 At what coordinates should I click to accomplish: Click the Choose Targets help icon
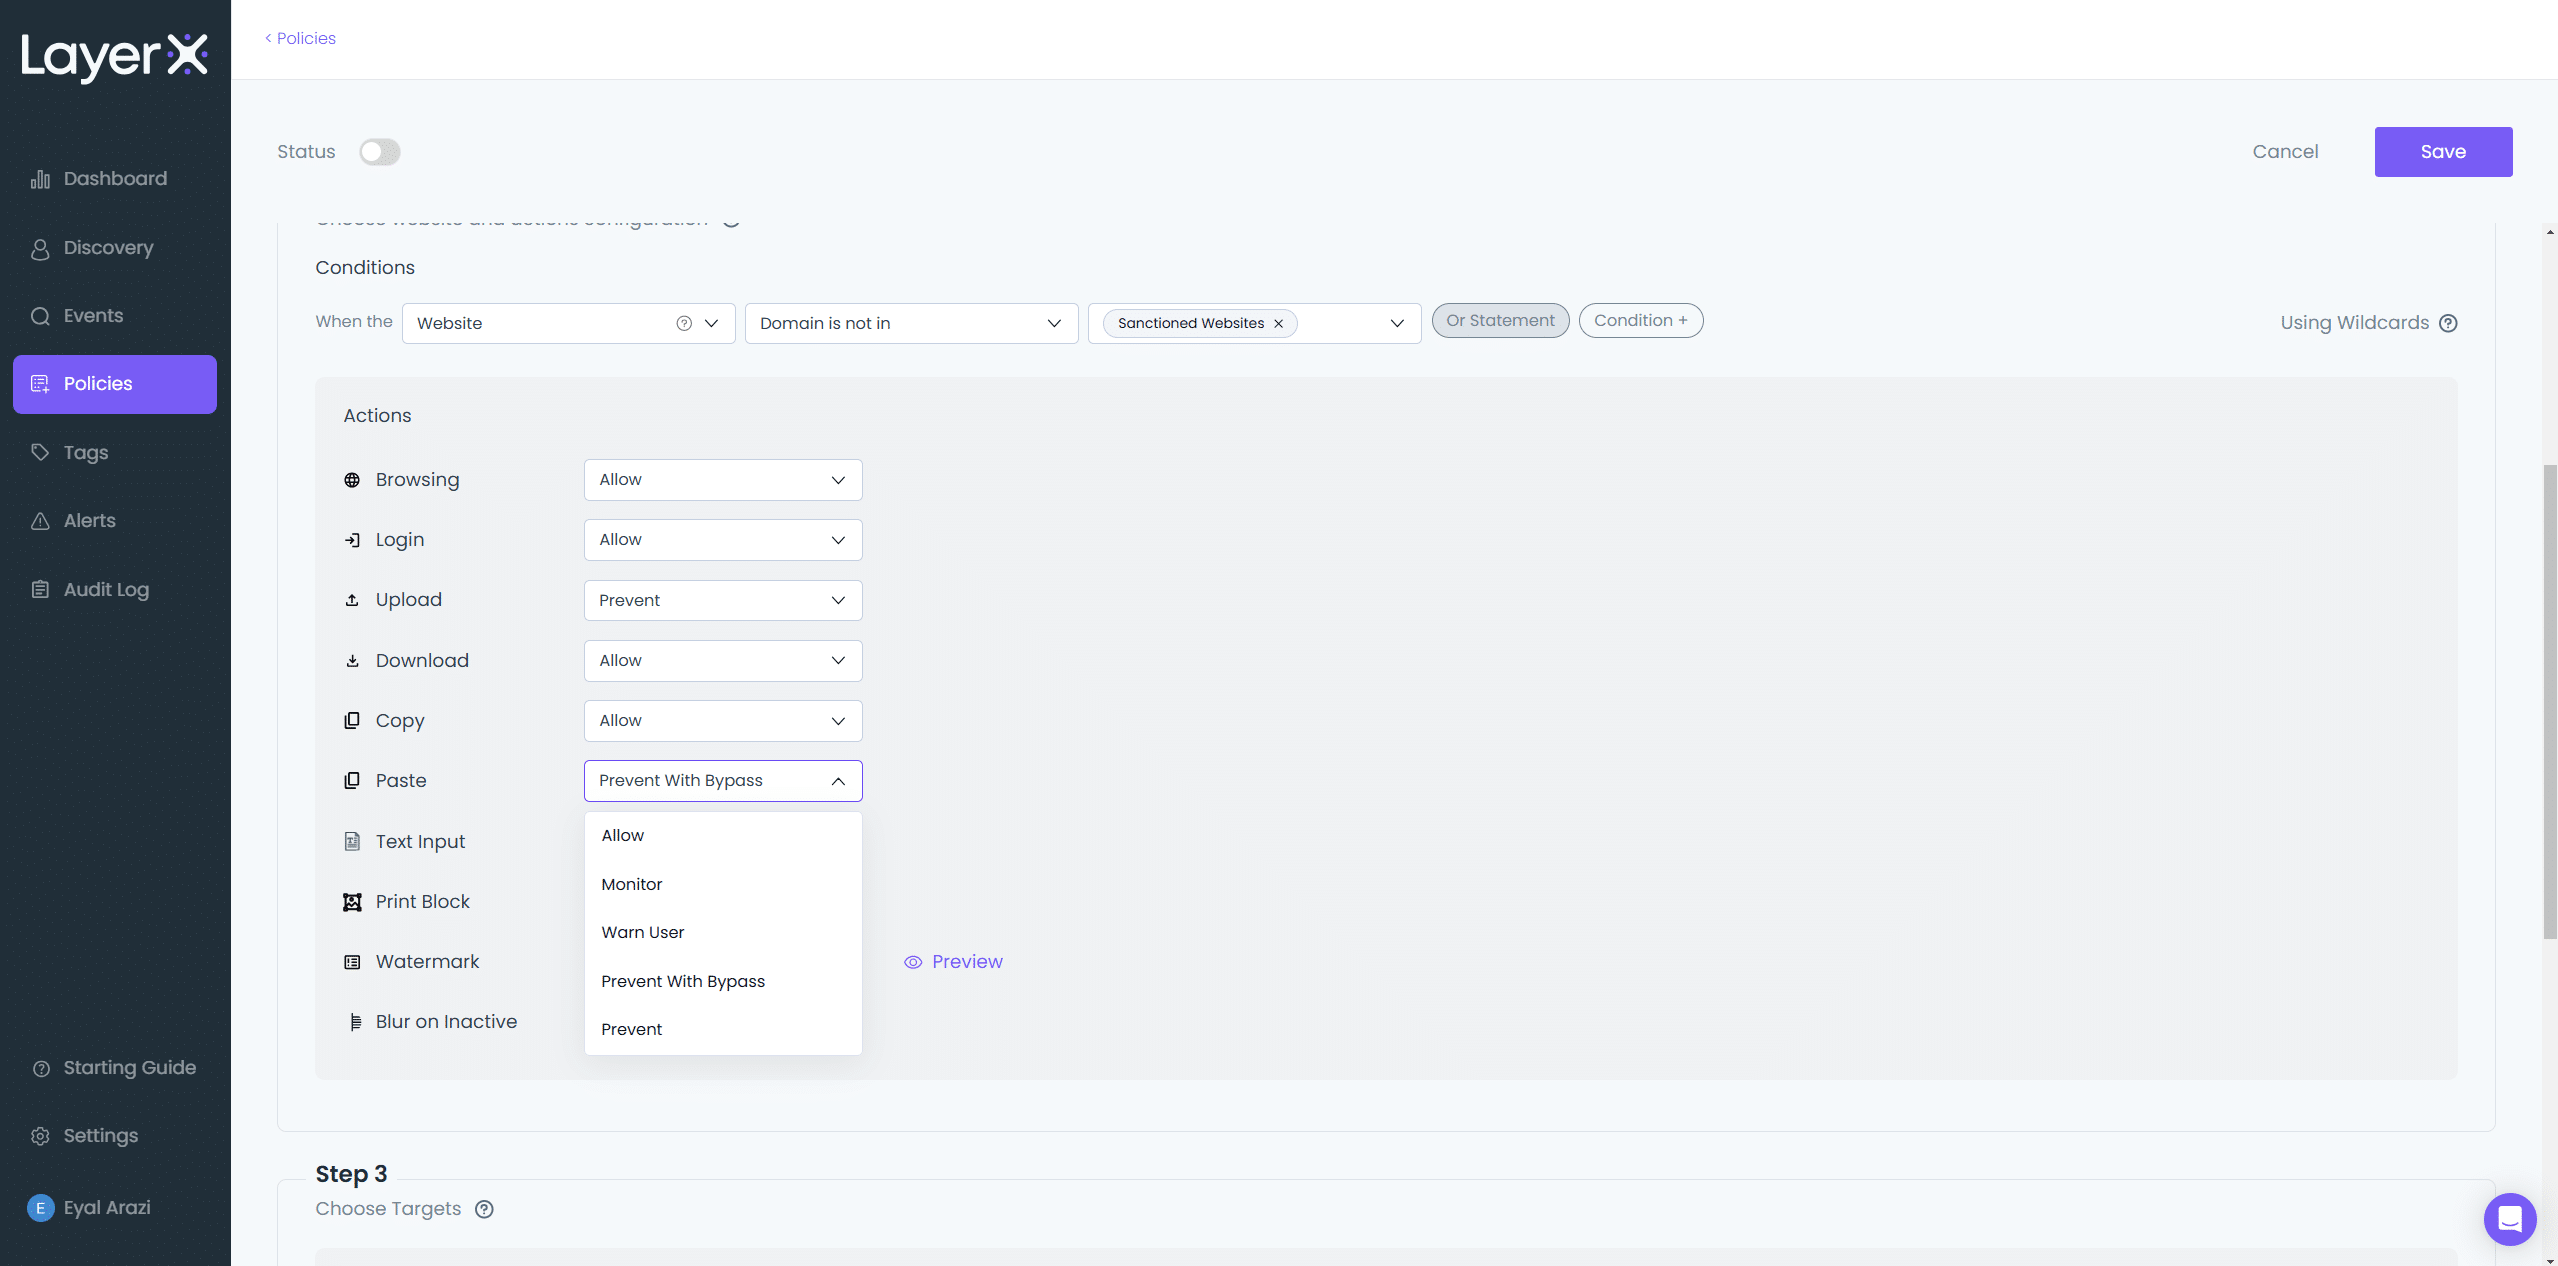point(484,1209)
